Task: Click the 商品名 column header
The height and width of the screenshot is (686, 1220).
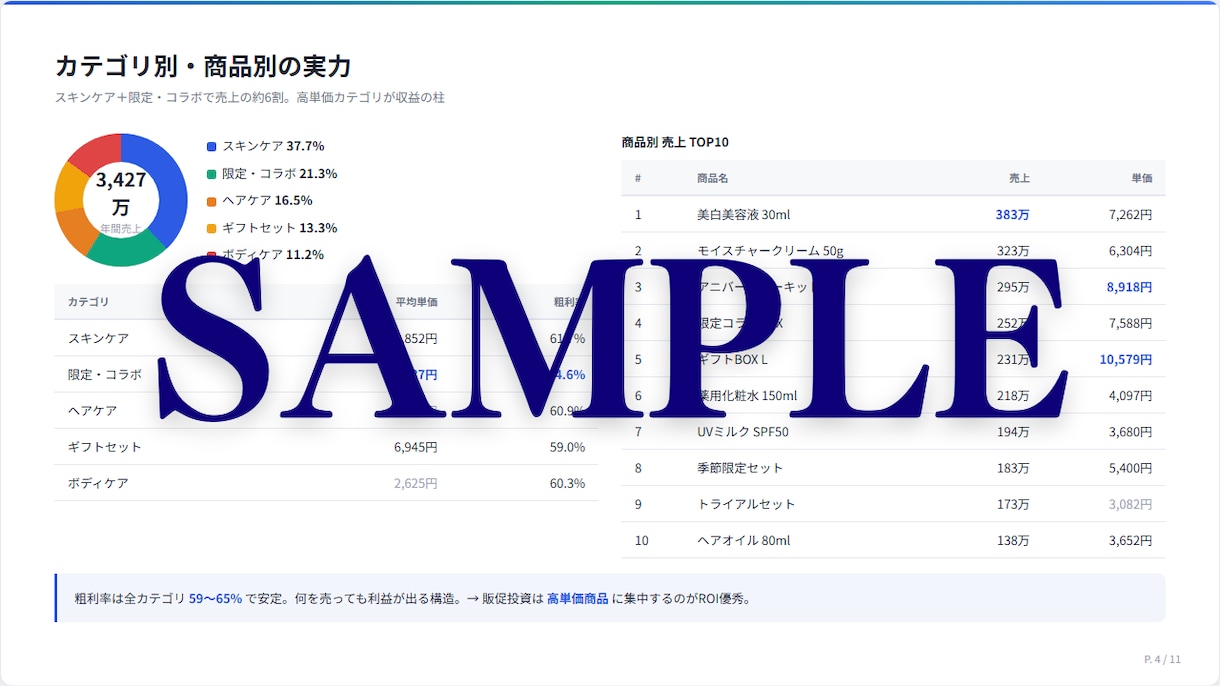Action: [713, 178]
